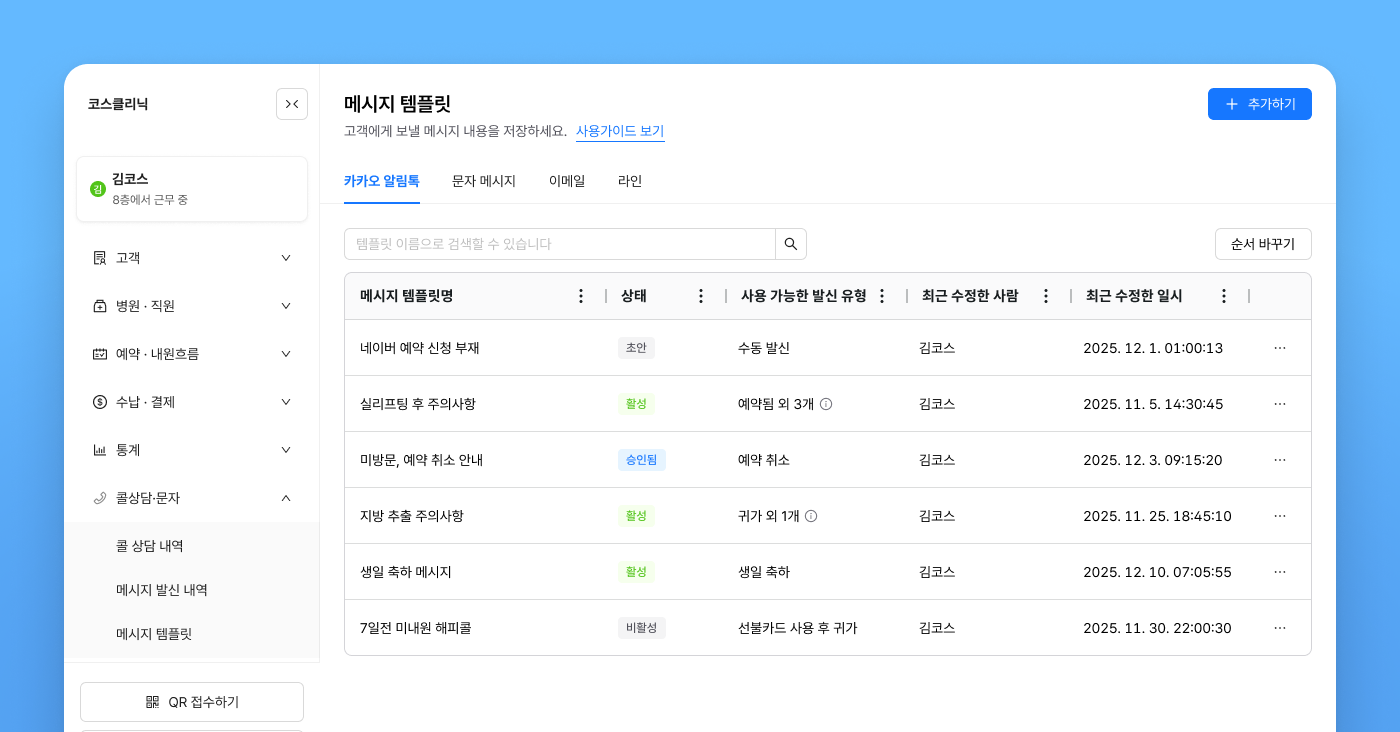Click the search magnifier icon

point(791,244)
